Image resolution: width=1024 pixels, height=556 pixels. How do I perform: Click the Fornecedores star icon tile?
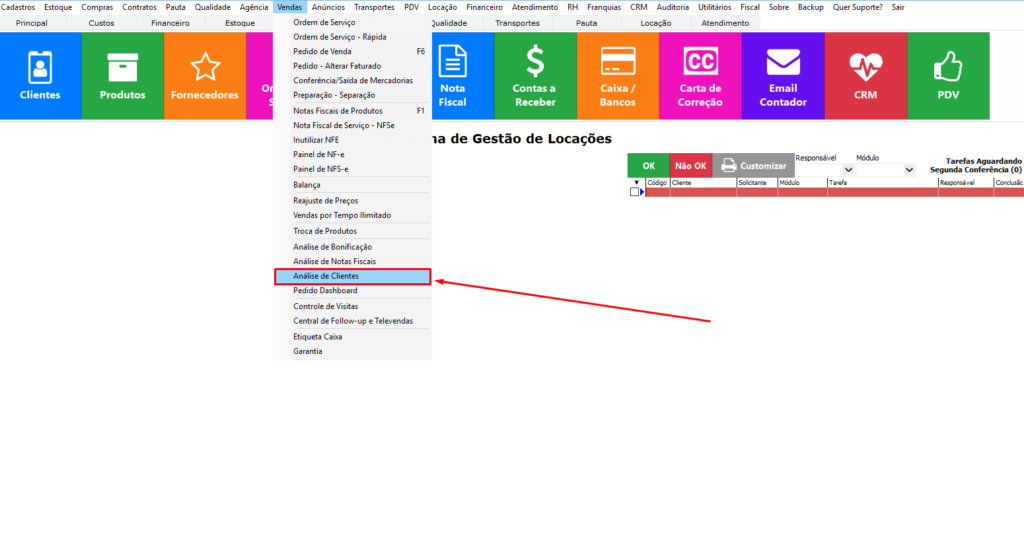click(205, 75)
